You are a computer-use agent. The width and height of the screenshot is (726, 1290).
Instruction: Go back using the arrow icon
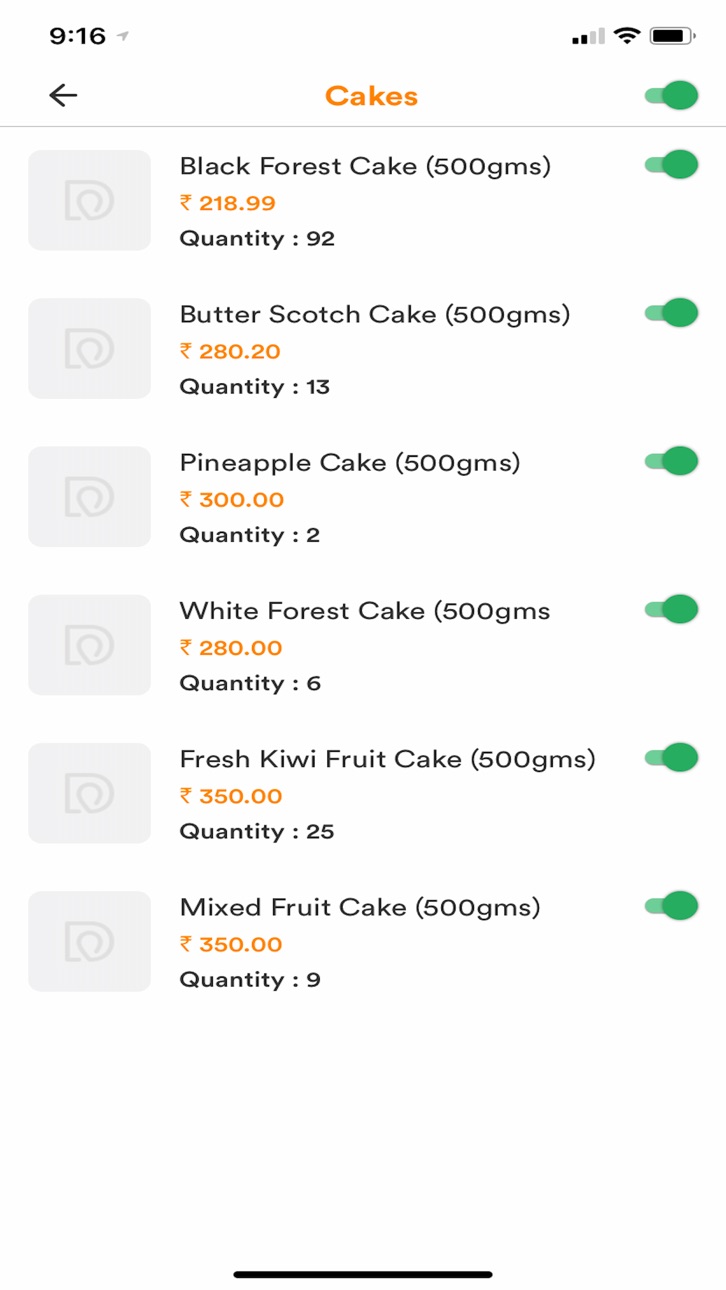coord(63,95)
